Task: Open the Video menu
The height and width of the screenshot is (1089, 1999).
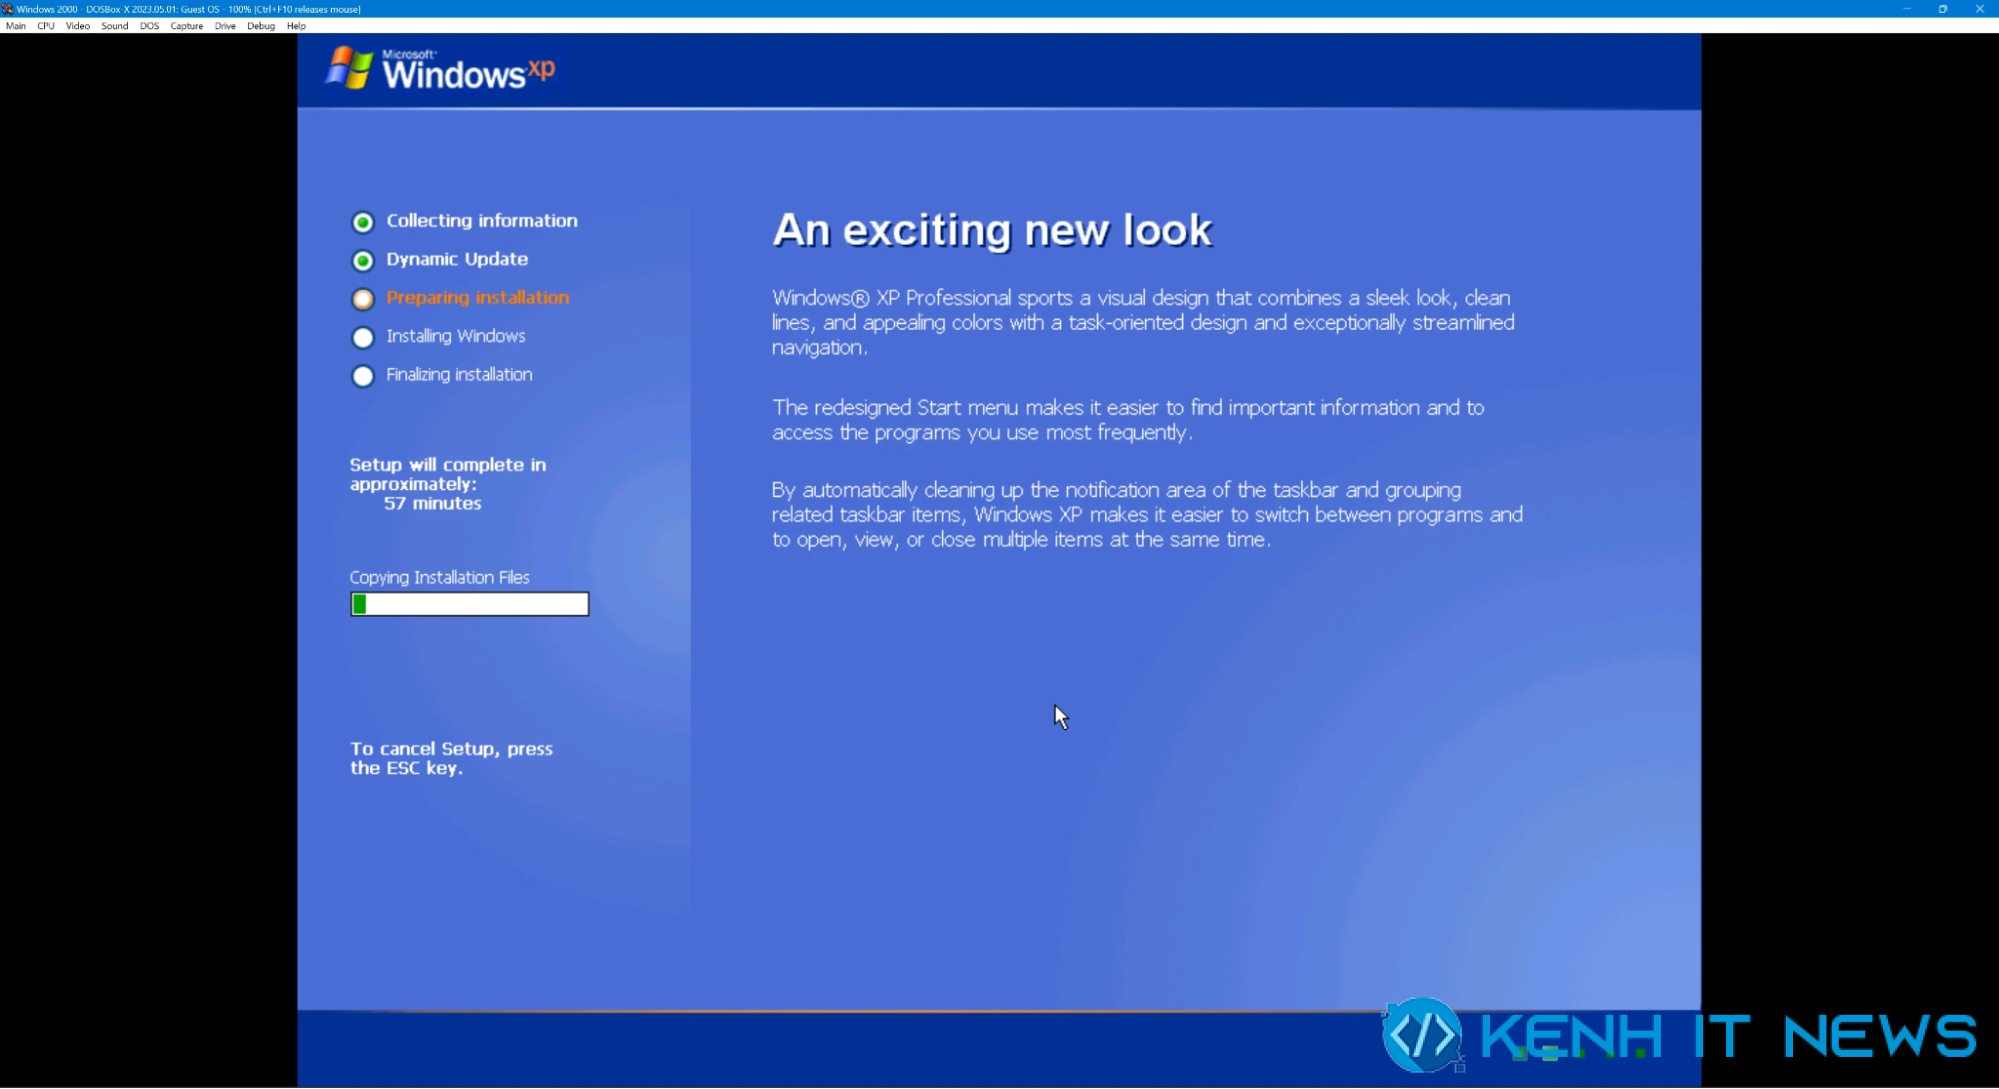Action: coord(78,26)
